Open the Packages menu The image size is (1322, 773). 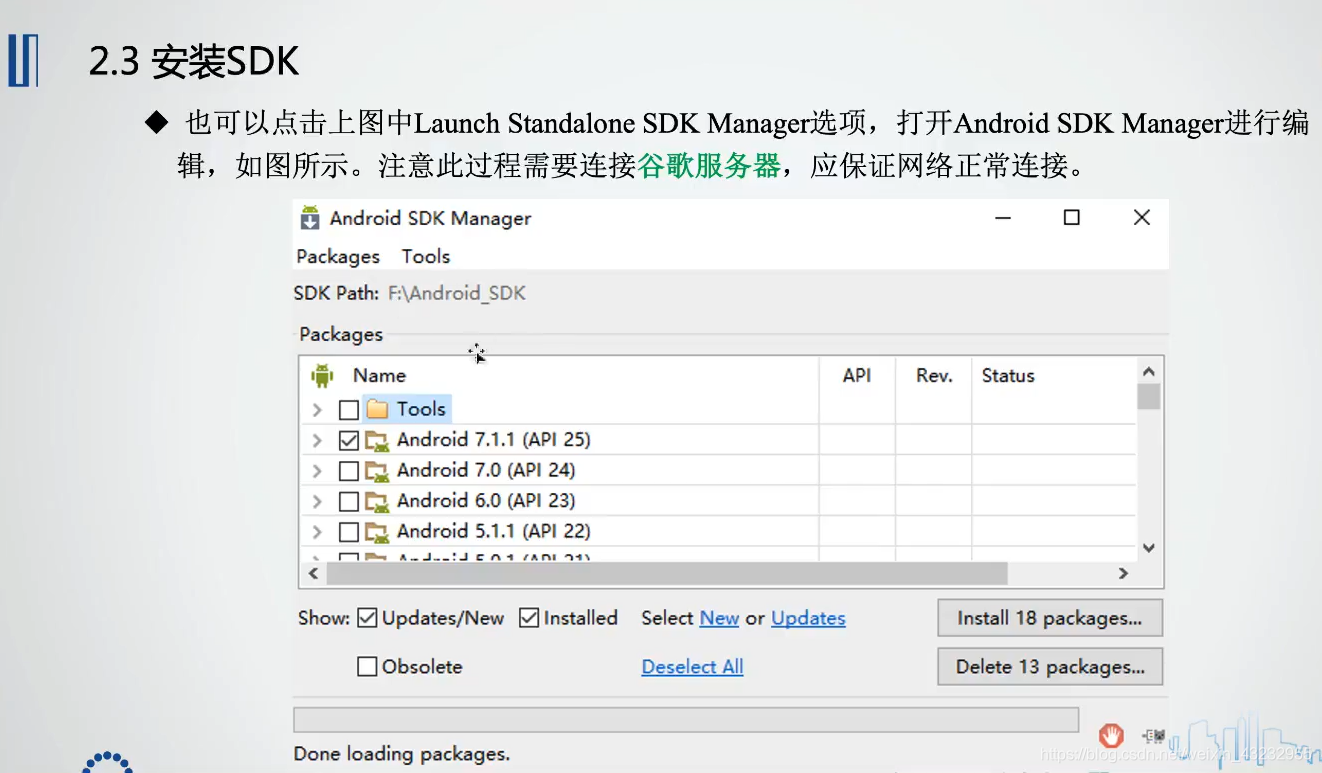click(338, 256)
